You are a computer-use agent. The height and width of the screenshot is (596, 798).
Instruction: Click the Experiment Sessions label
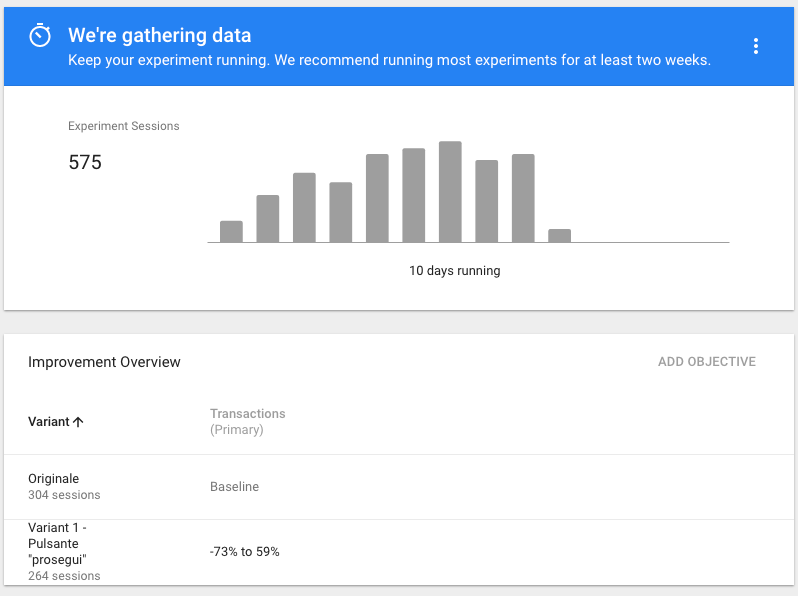coord(124,126)
